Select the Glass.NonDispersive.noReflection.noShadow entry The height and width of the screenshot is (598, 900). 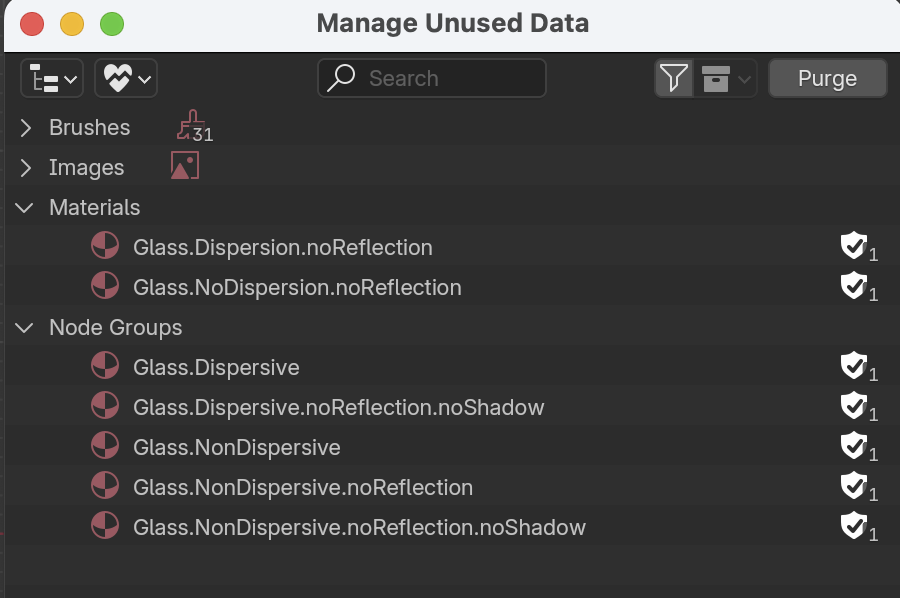[359, 527]
